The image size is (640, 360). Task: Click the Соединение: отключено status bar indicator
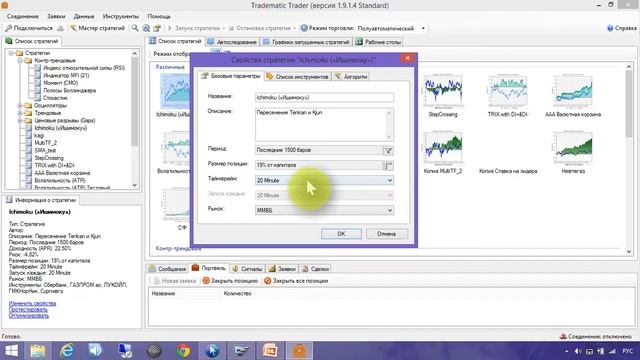596,336
